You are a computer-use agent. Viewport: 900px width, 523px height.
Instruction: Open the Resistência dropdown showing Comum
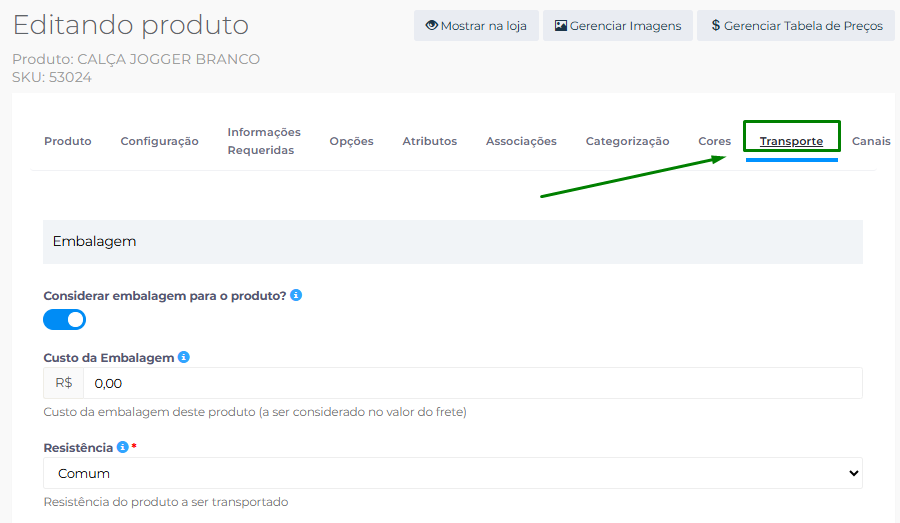pos(452,473)
